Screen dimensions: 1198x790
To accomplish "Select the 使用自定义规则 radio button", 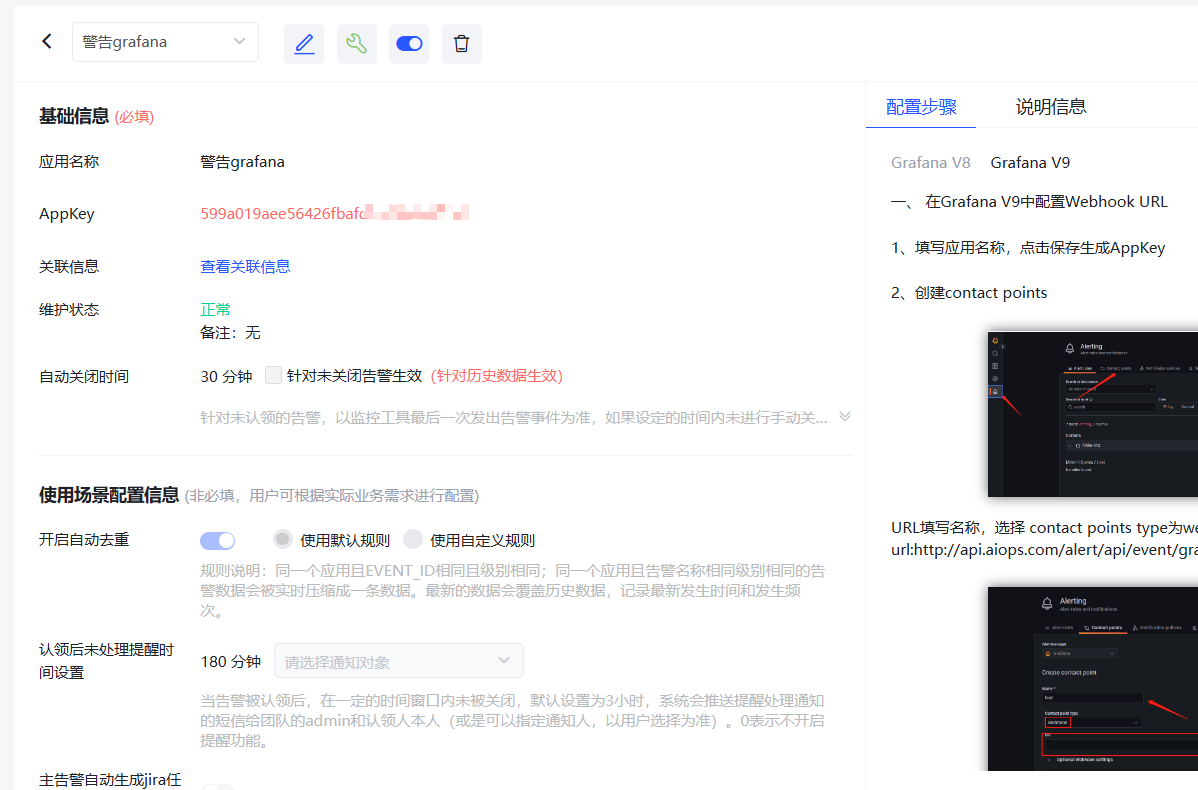I will 413,540.
